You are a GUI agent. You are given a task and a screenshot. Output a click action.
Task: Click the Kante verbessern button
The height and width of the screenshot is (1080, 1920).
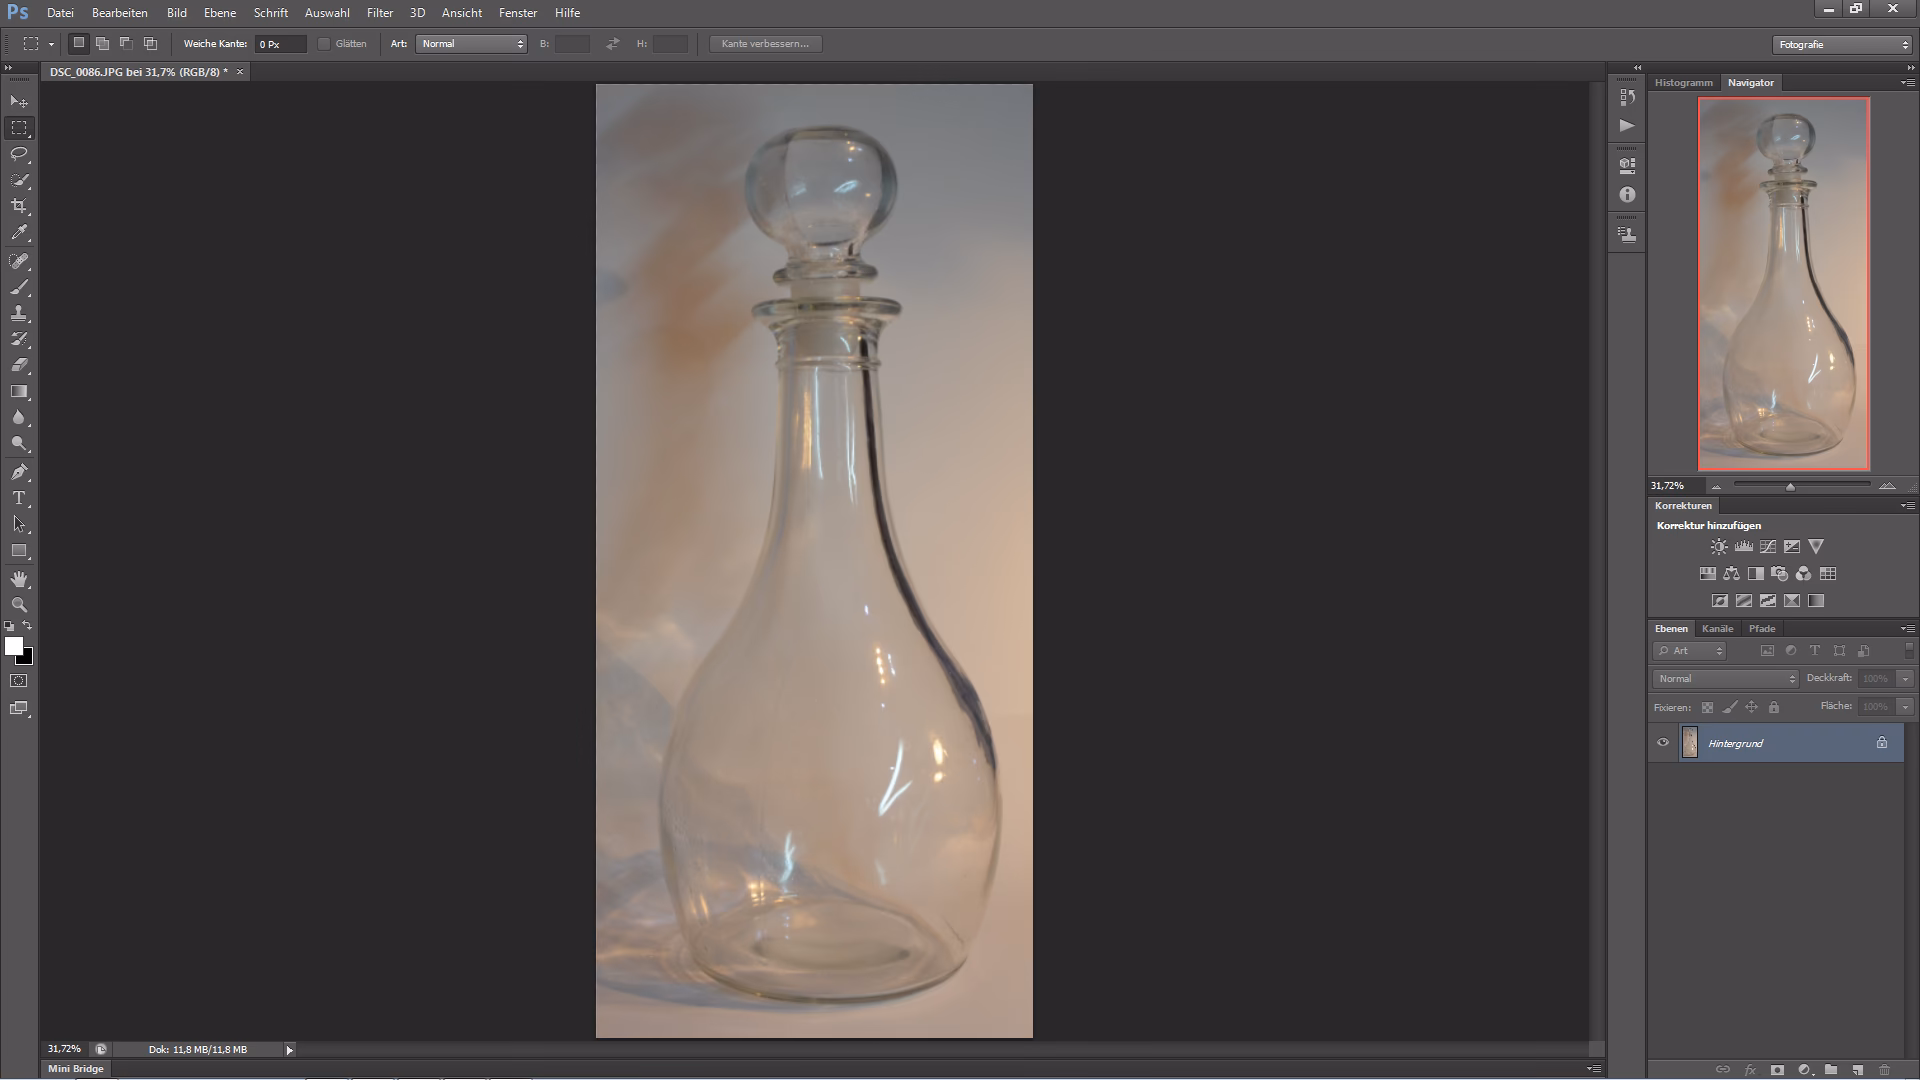click(765, 44)
